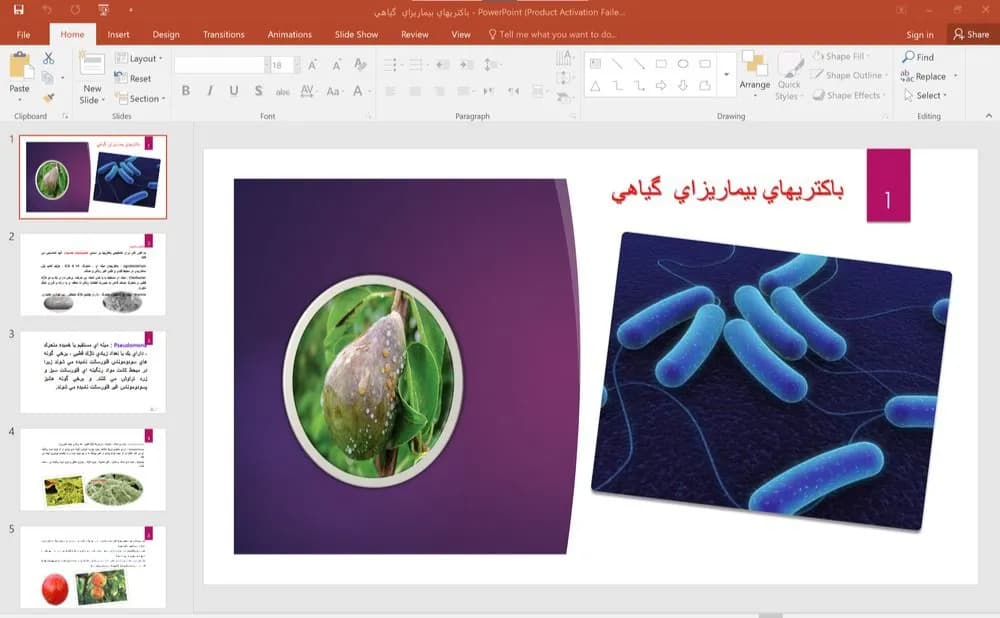Open the File menu

[x=23, y=34]
